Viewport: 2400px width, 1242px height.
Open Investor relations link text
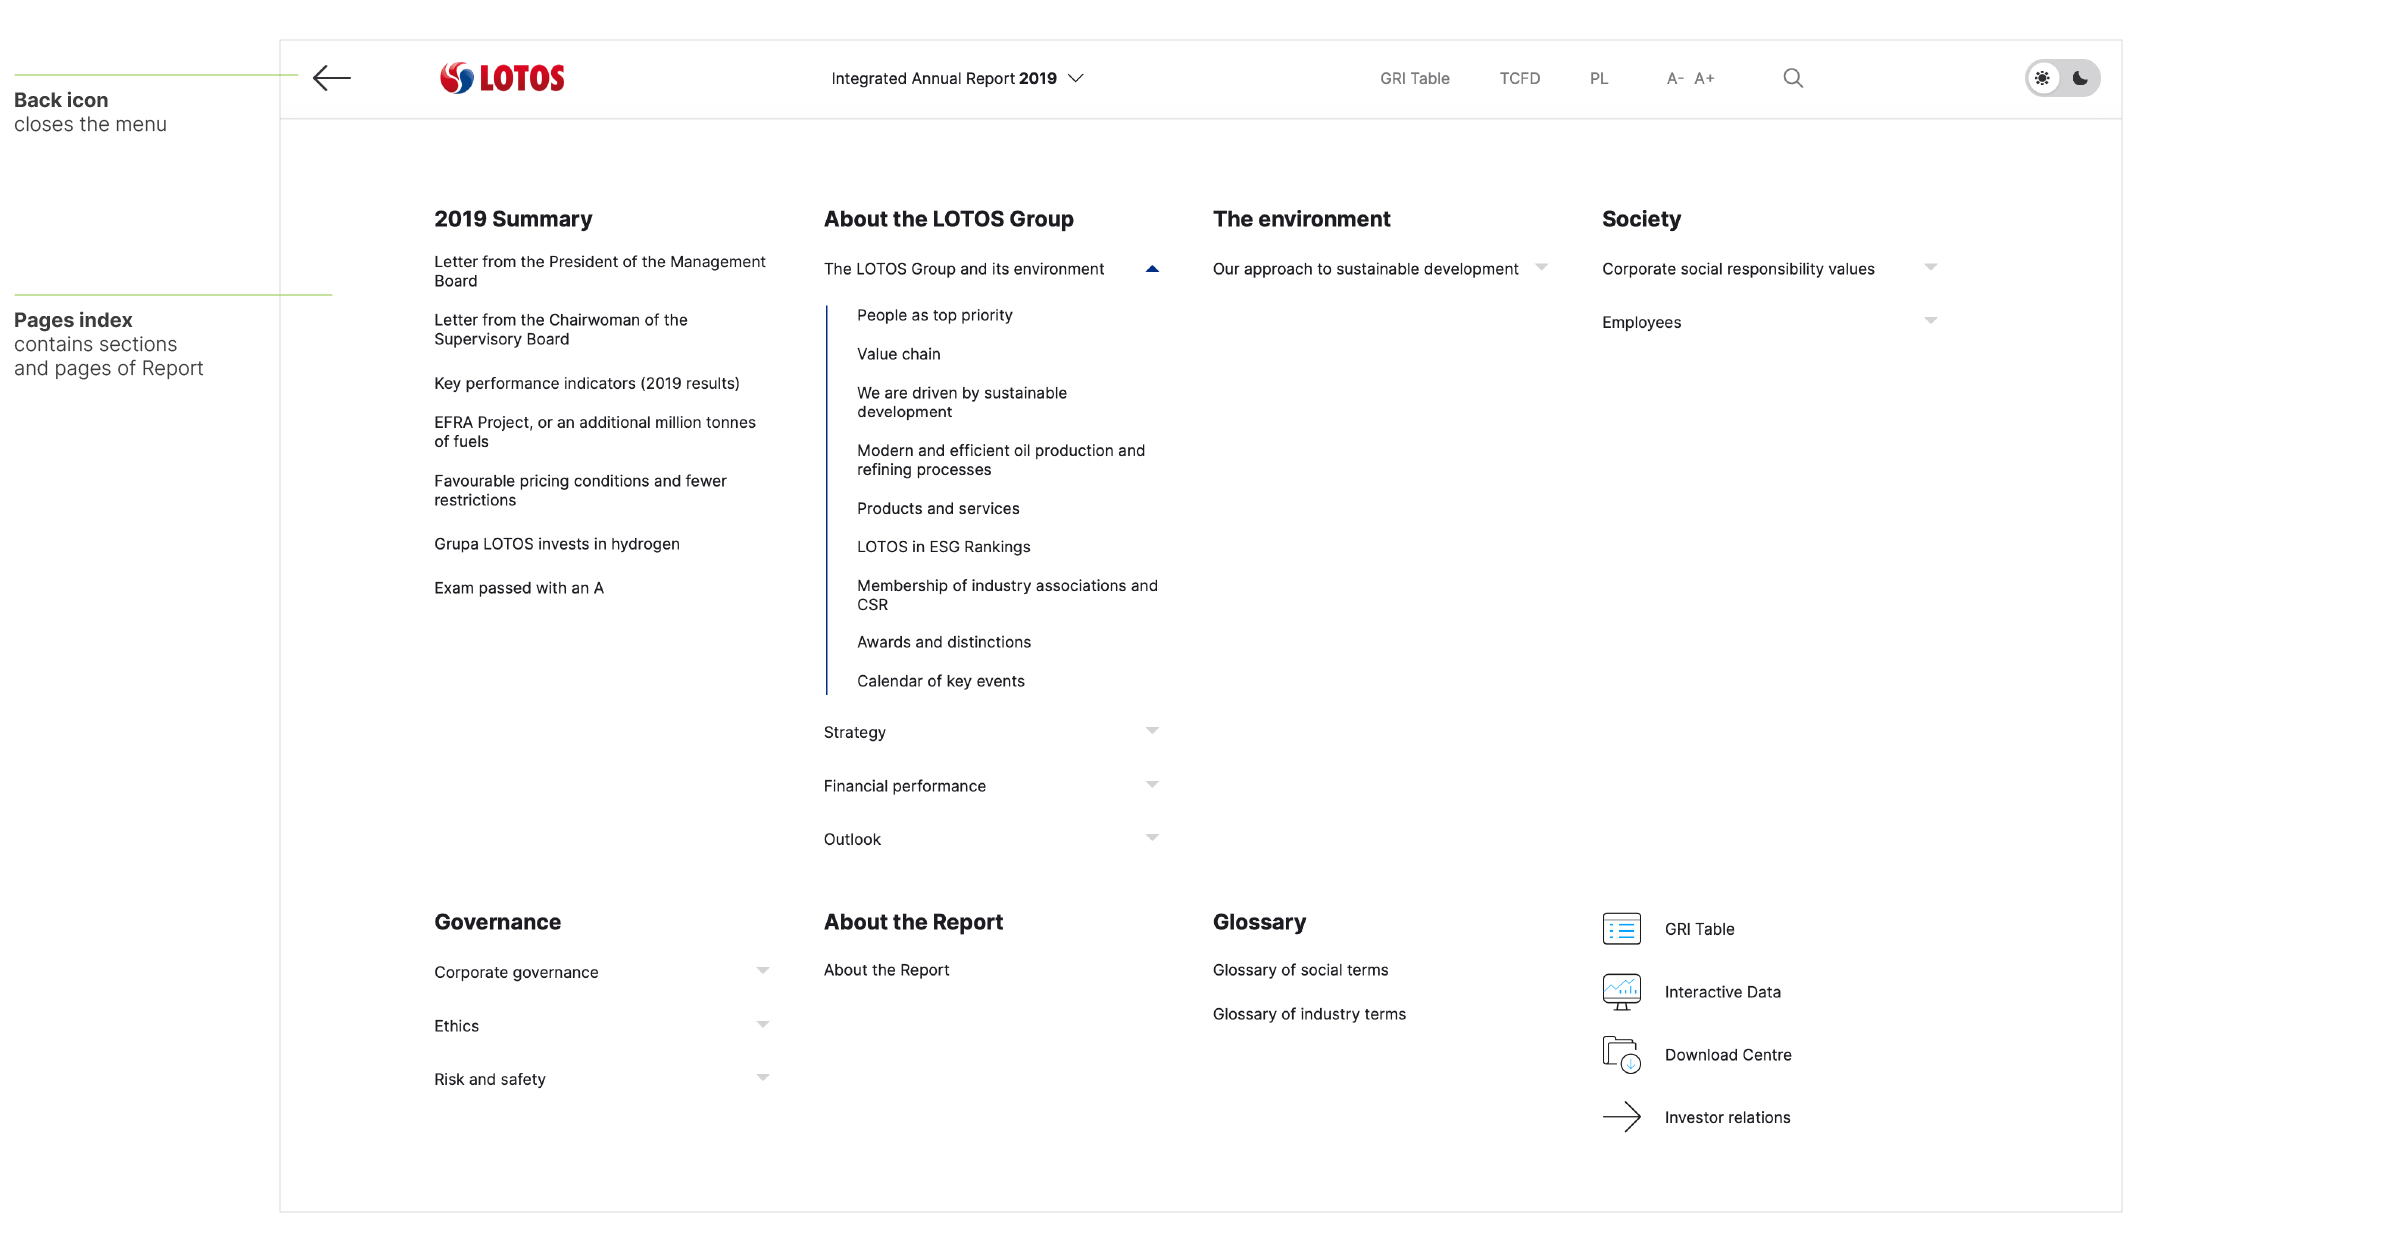point(1728,1118)
